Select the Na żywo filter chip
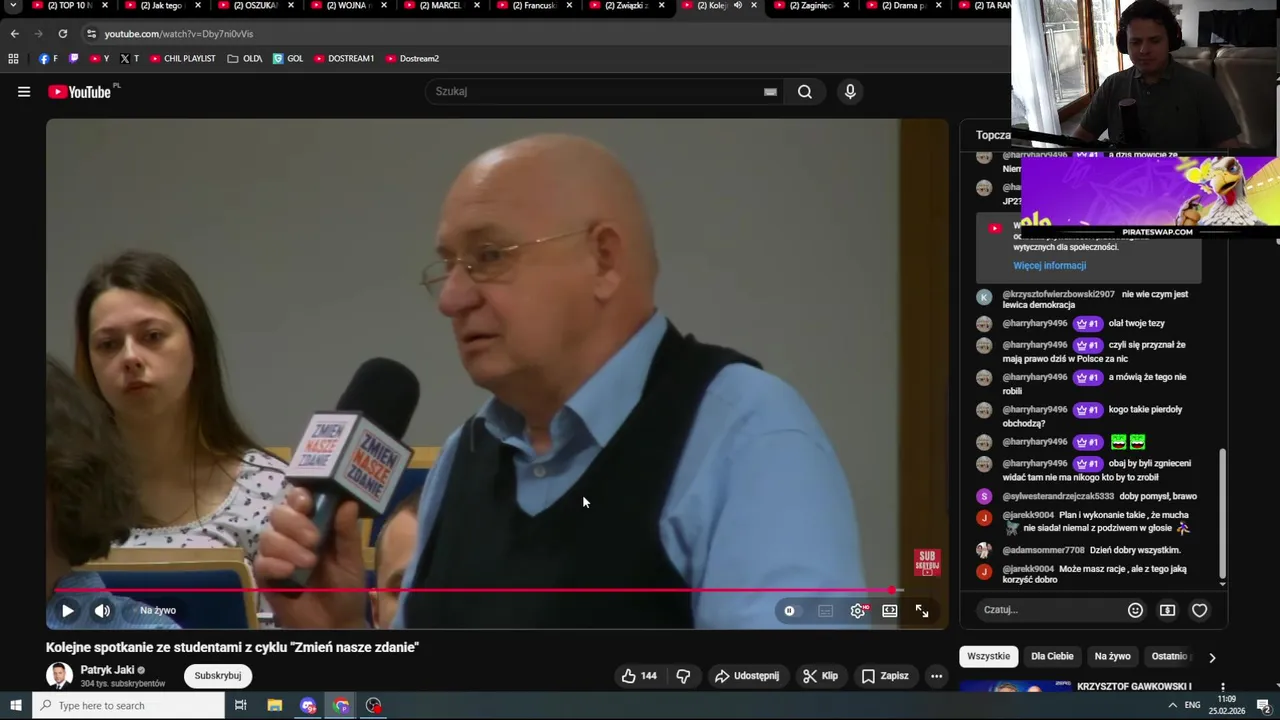Image resolution: width=1280 pixels, height=720 pixels. pyautogui.click(x=1112, y=656)
